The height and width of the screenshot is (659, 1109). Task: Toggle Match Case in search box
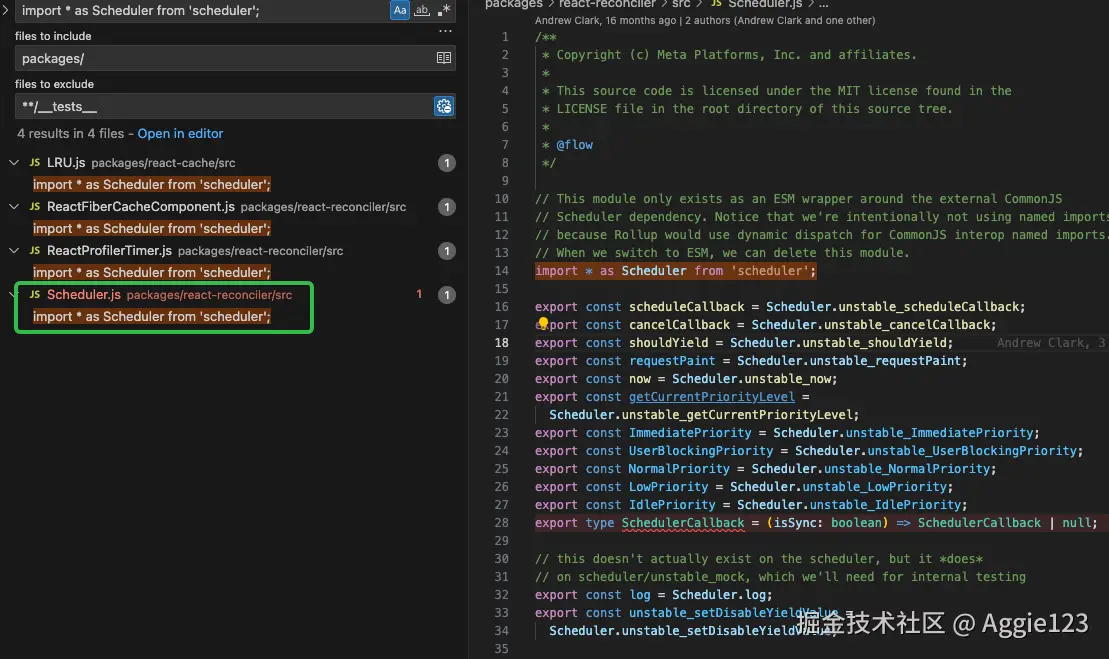400,10
